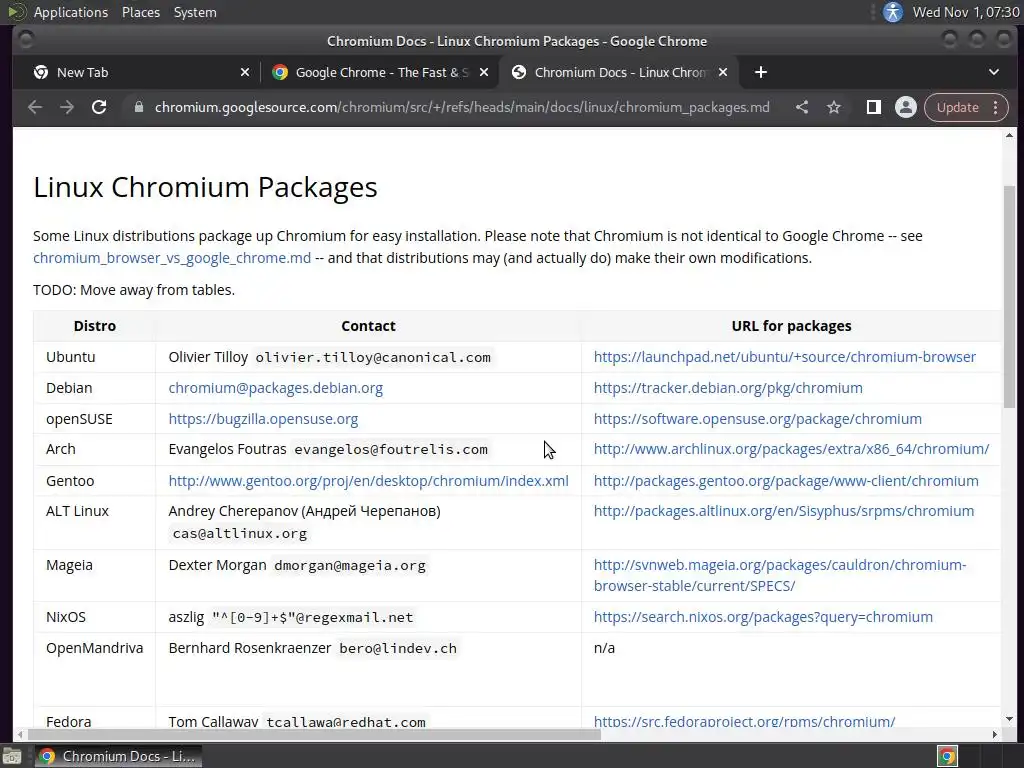Close the Google Chrome - The Fast tab
1024x768 pixels.
[x=484, y=72]
